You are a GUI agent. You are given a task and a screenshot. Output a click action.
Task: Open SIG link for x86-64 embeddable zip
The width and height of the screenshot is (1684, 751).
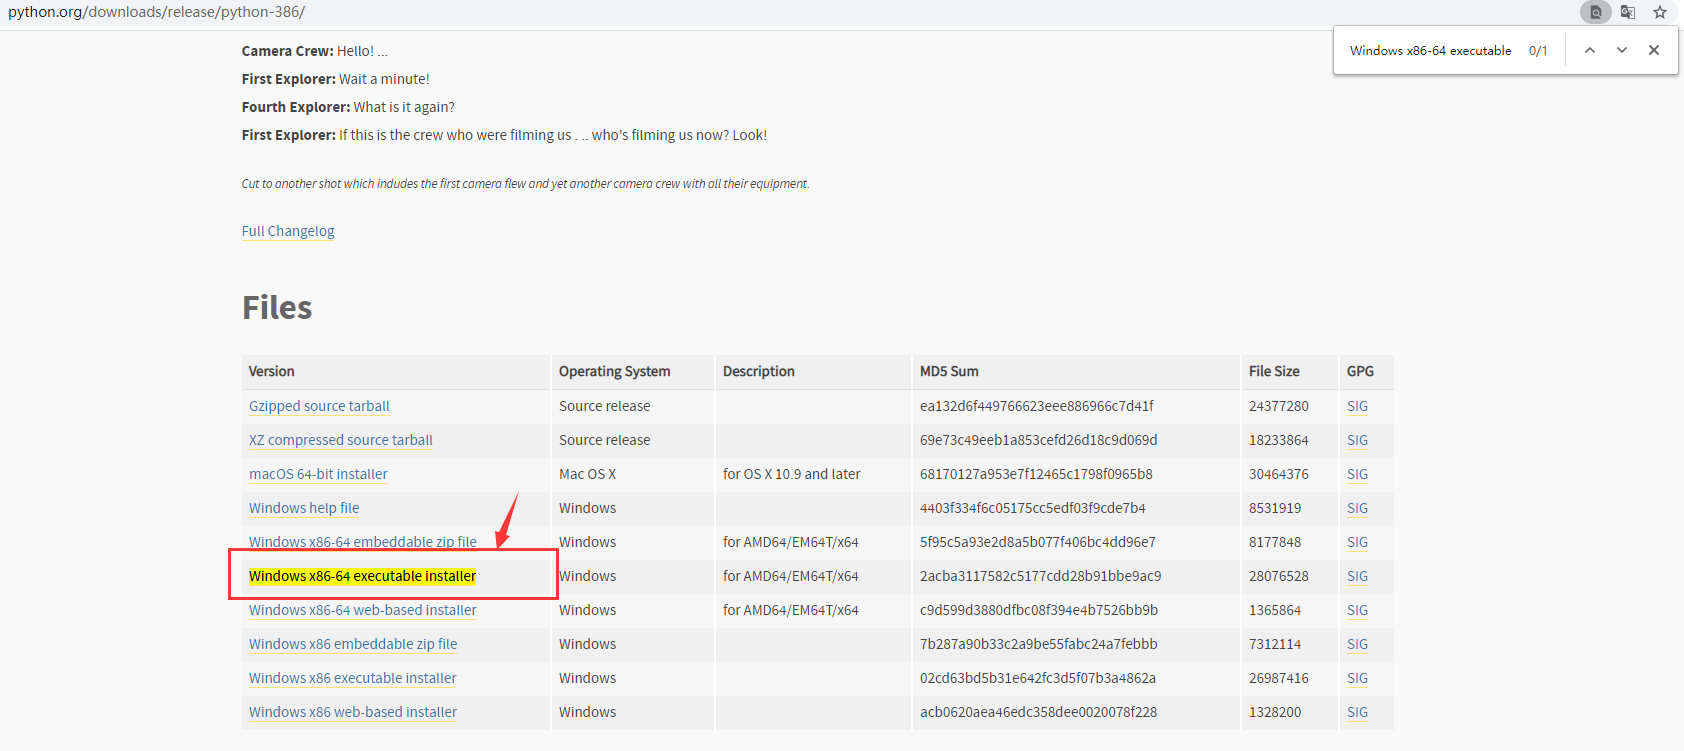(x=1357, y=542)
